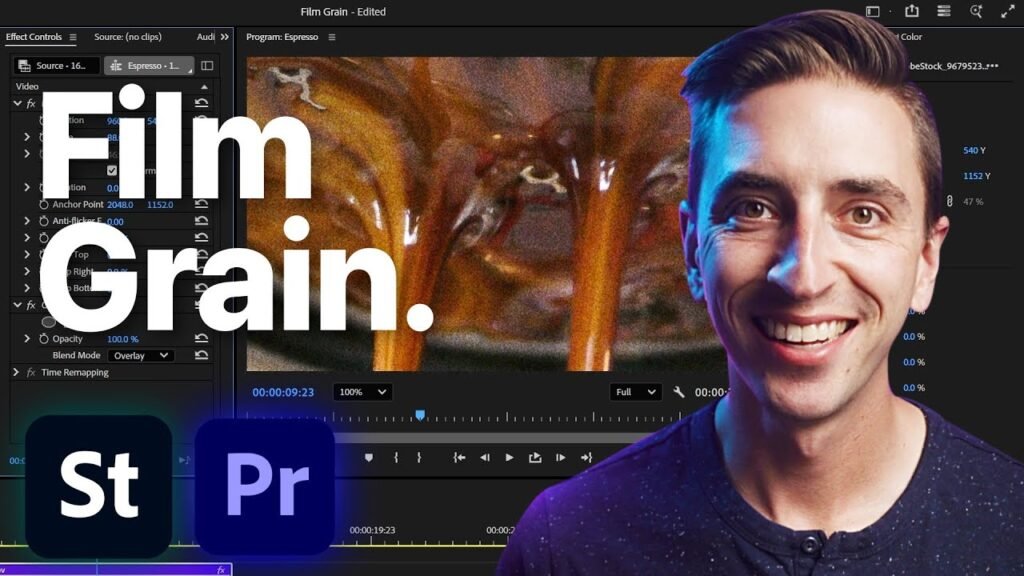1024x576 pixels.
Task: Open the Full playback resolution dropdown
Action: pyautogui.click(x=635, y=392)
